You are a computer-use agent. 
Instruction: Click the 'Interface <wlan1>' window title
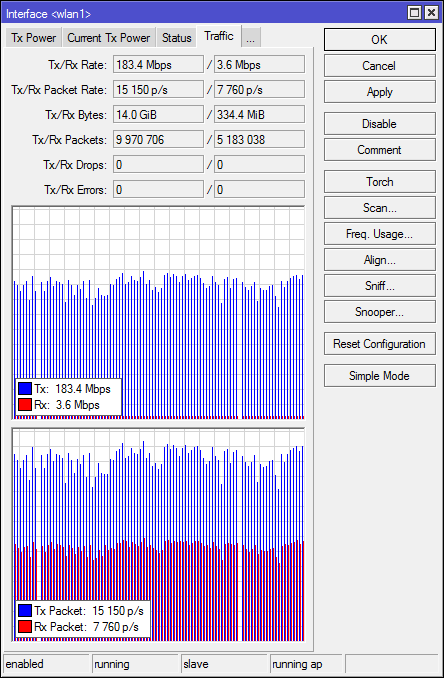click(48, 14)
